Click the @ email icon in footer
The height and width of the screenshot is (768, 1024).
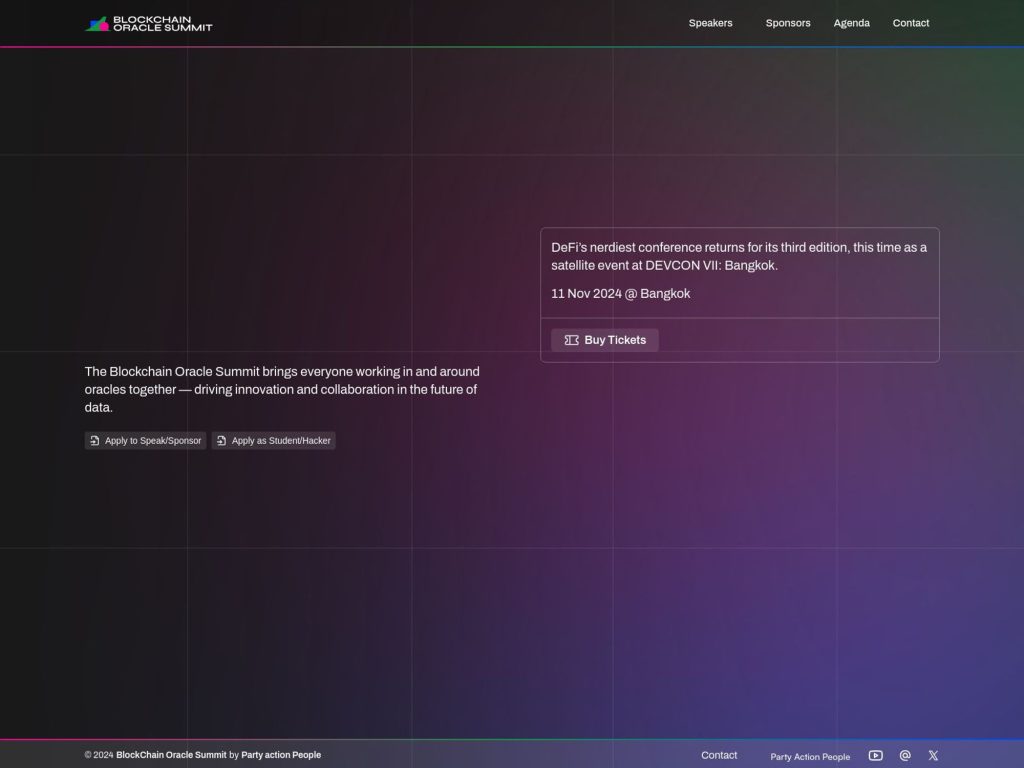point(905,756)
